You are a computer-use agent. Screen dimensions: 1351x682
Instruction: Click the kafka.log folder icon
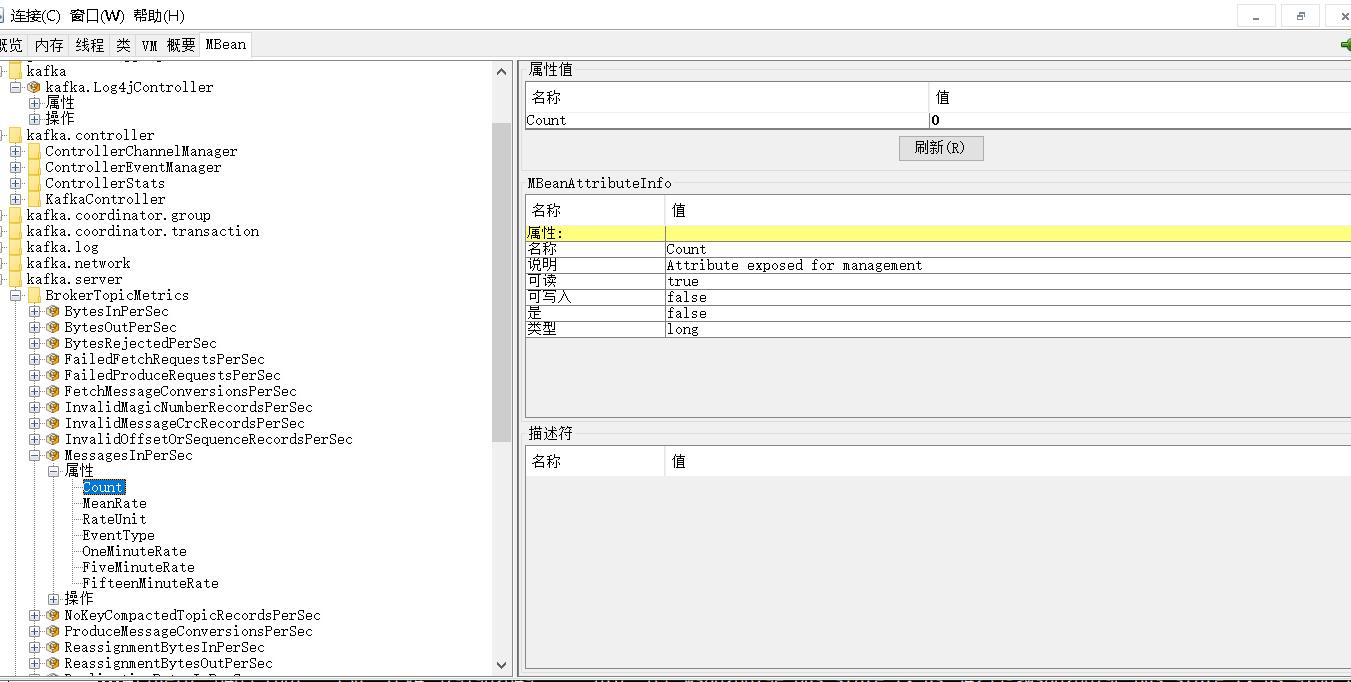tap(15, 247)
